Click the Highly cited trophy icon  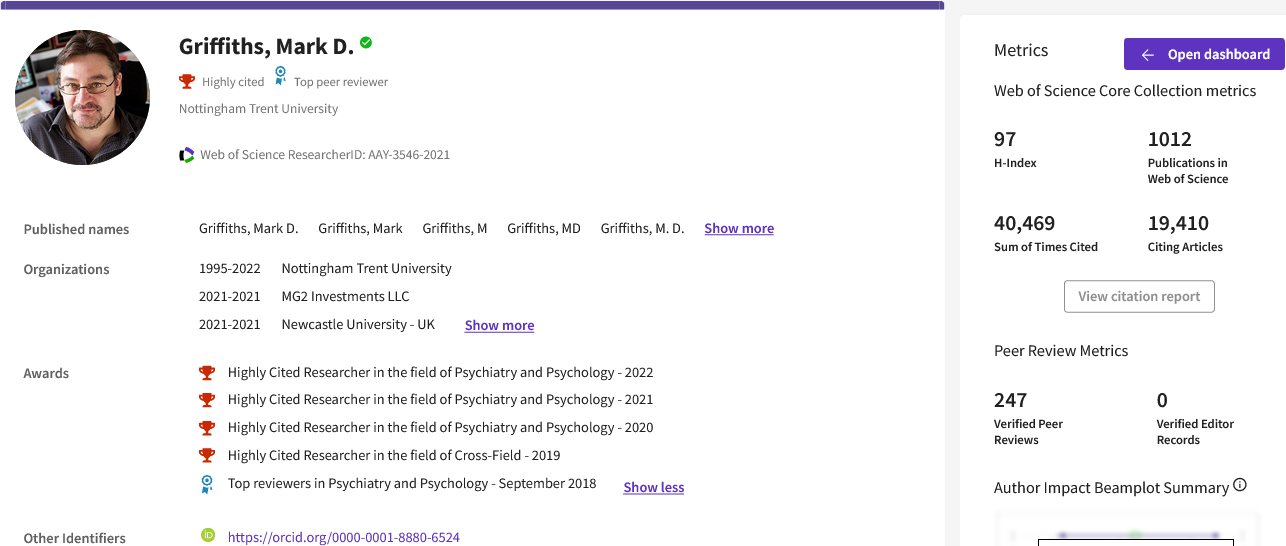187,81
